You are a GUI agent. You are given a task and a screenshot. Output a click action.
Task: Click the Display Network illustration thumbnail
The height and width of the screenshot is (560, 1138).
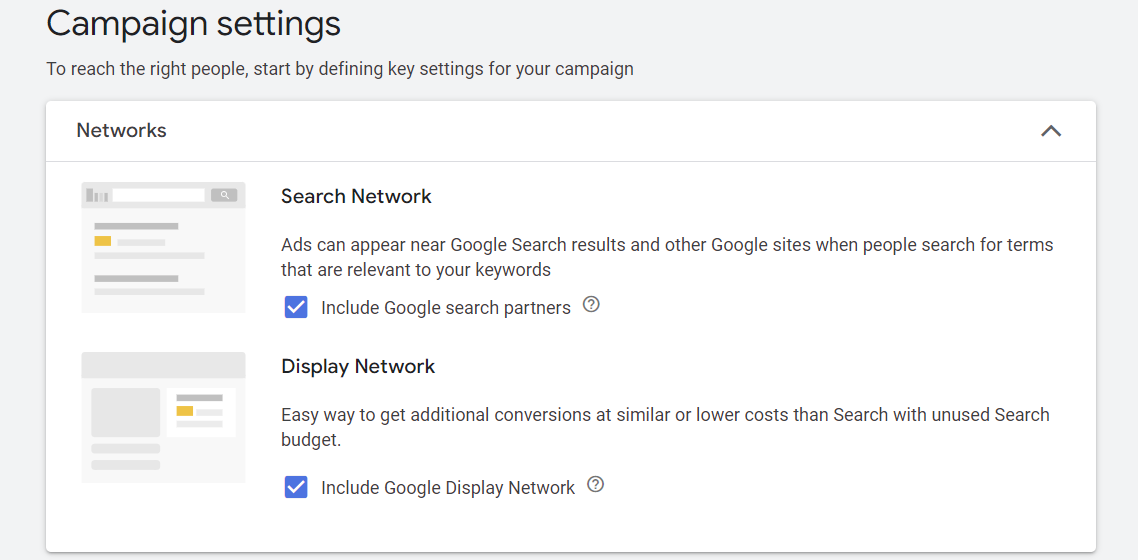pos(163,417)
